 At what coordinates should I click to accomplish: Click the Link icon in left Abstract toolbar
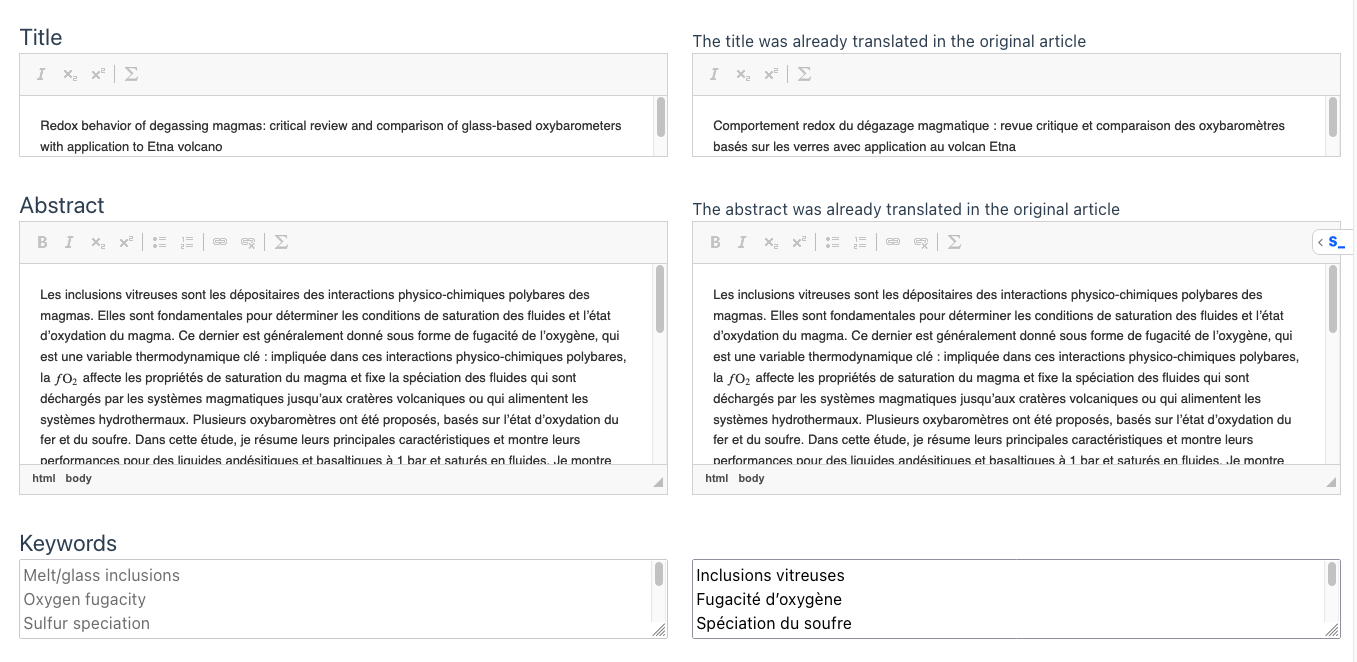coord(220,242)
